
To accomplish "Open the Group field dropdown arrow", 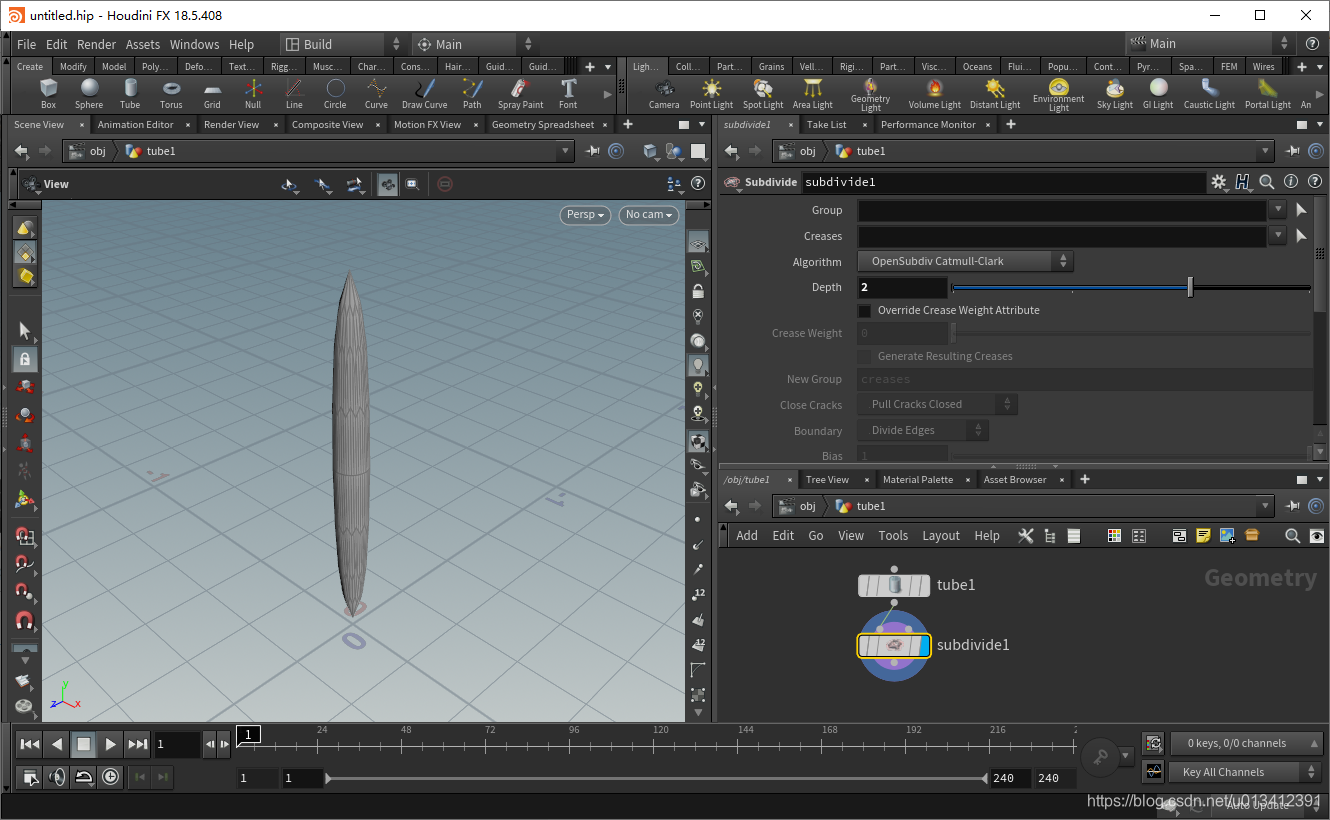I will 1277,210.
